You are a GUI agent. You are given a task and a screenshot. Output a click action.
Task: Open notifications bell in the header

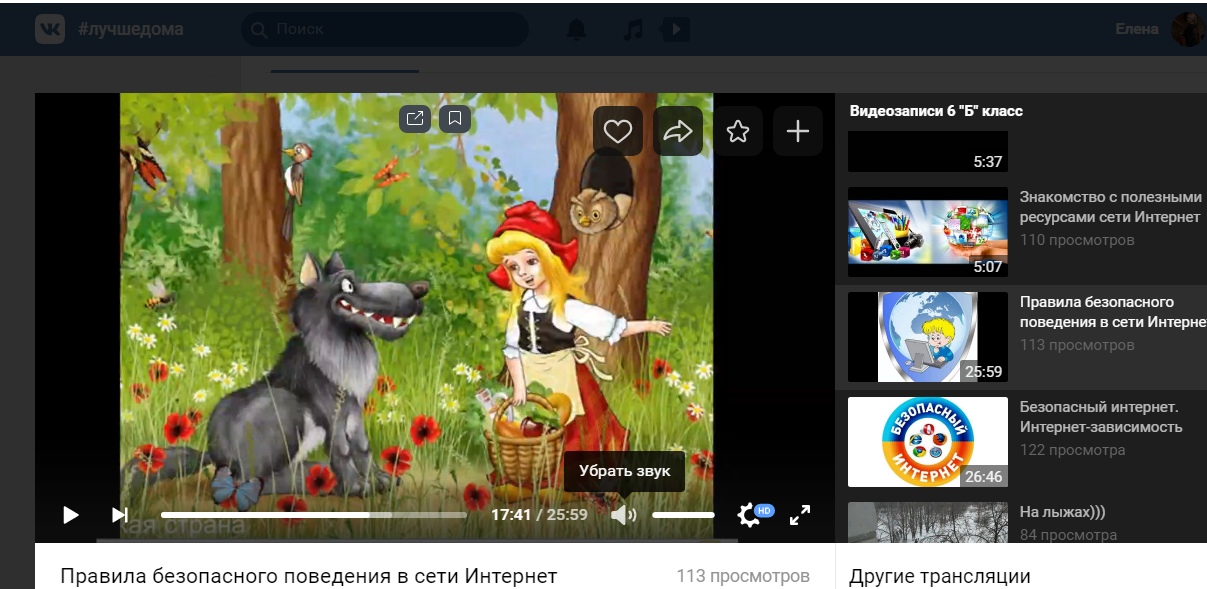coord(577,30)
